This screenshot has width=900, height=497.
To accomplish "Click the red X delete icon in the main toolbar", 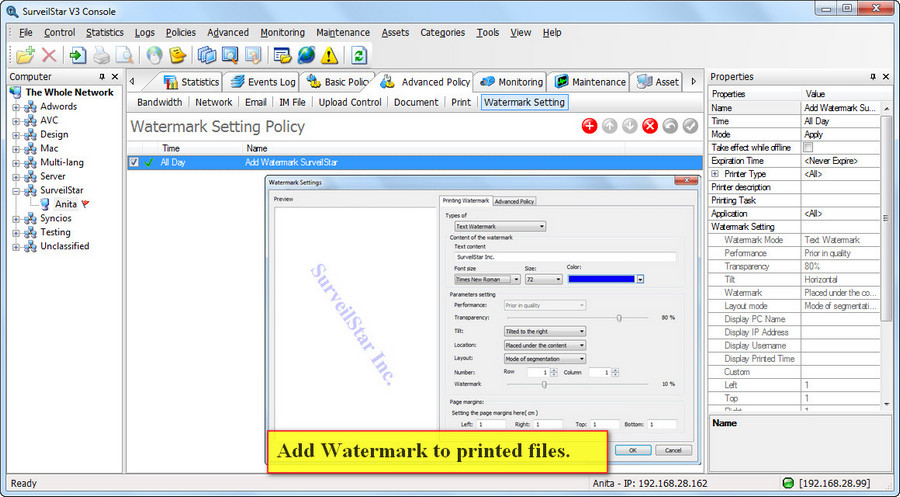I will [49, 55].
